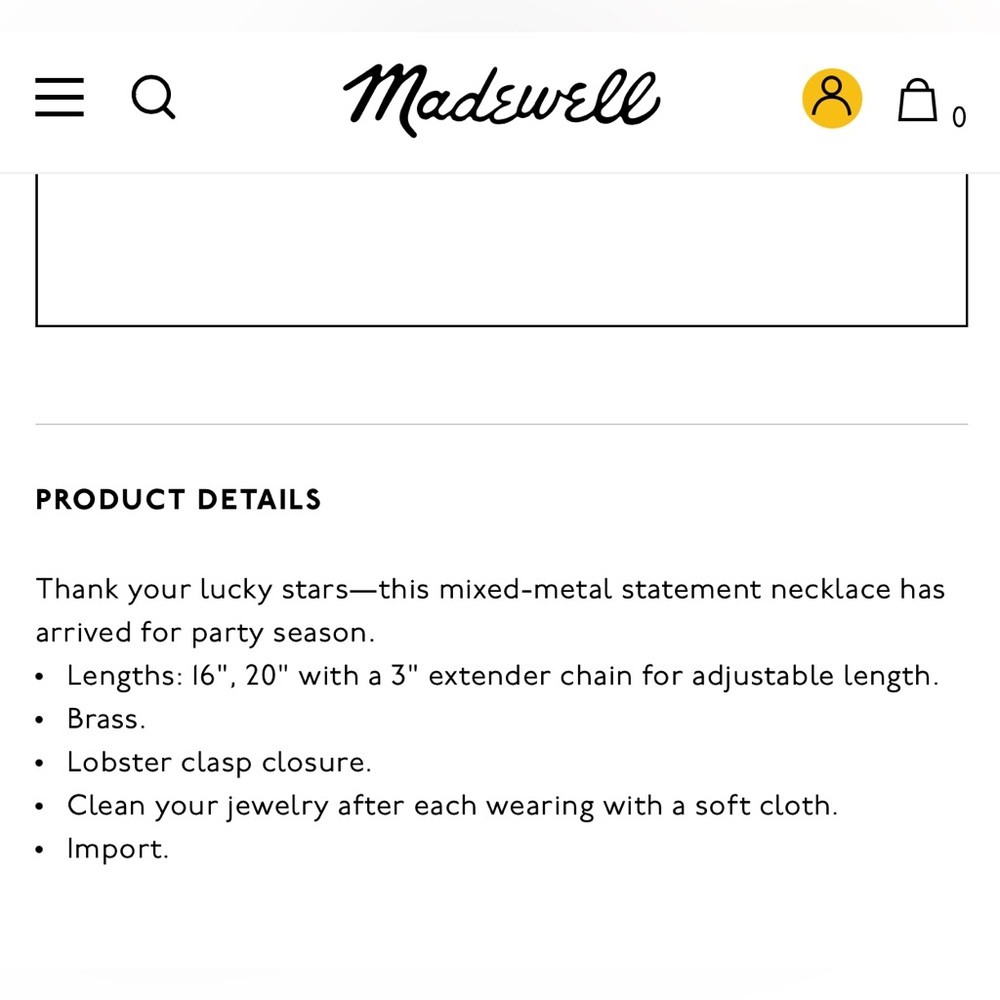The image size is (1000, 1000).
Task: Click the Lobster clasp closure bullet
Action: tap(218, 762)
